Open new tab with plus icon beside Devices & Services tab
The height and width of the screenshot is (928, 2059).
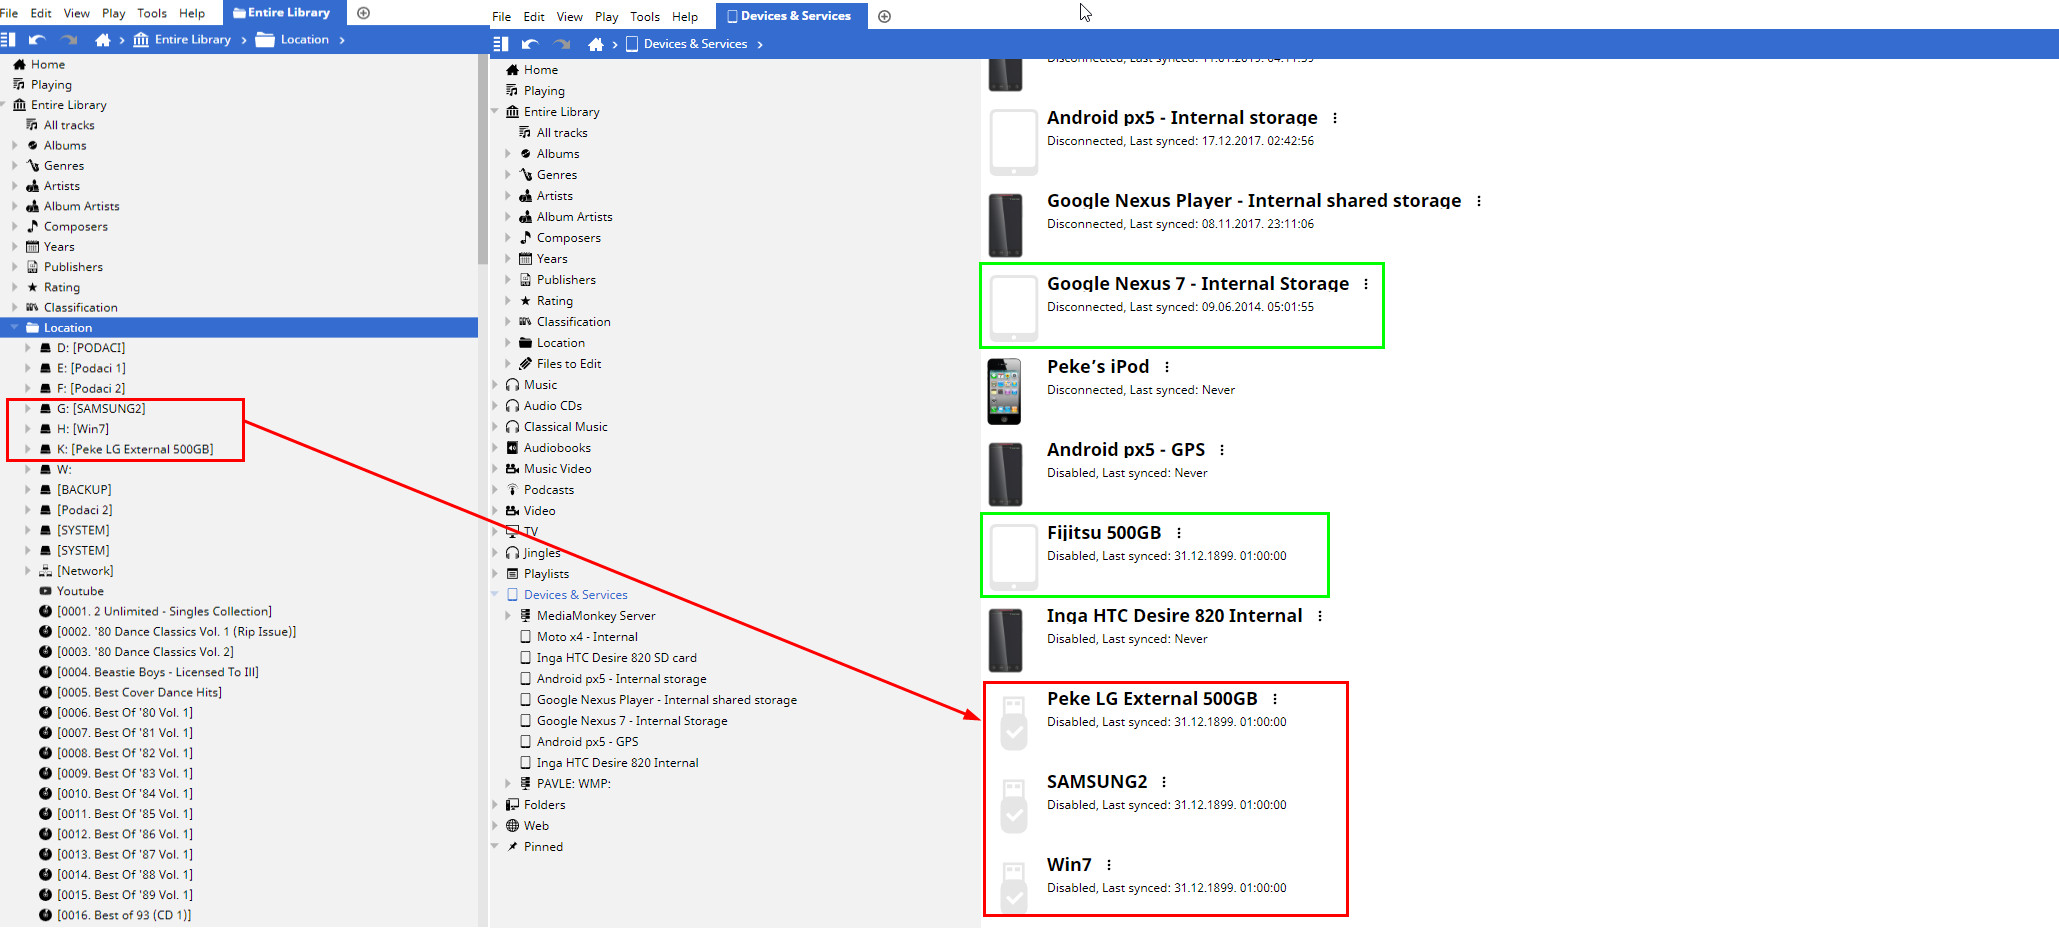pos(884,16)
